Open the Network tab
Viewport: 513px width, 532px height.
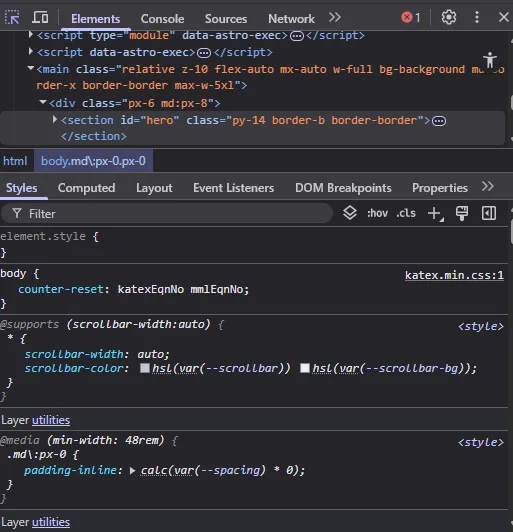coord(291,19)
